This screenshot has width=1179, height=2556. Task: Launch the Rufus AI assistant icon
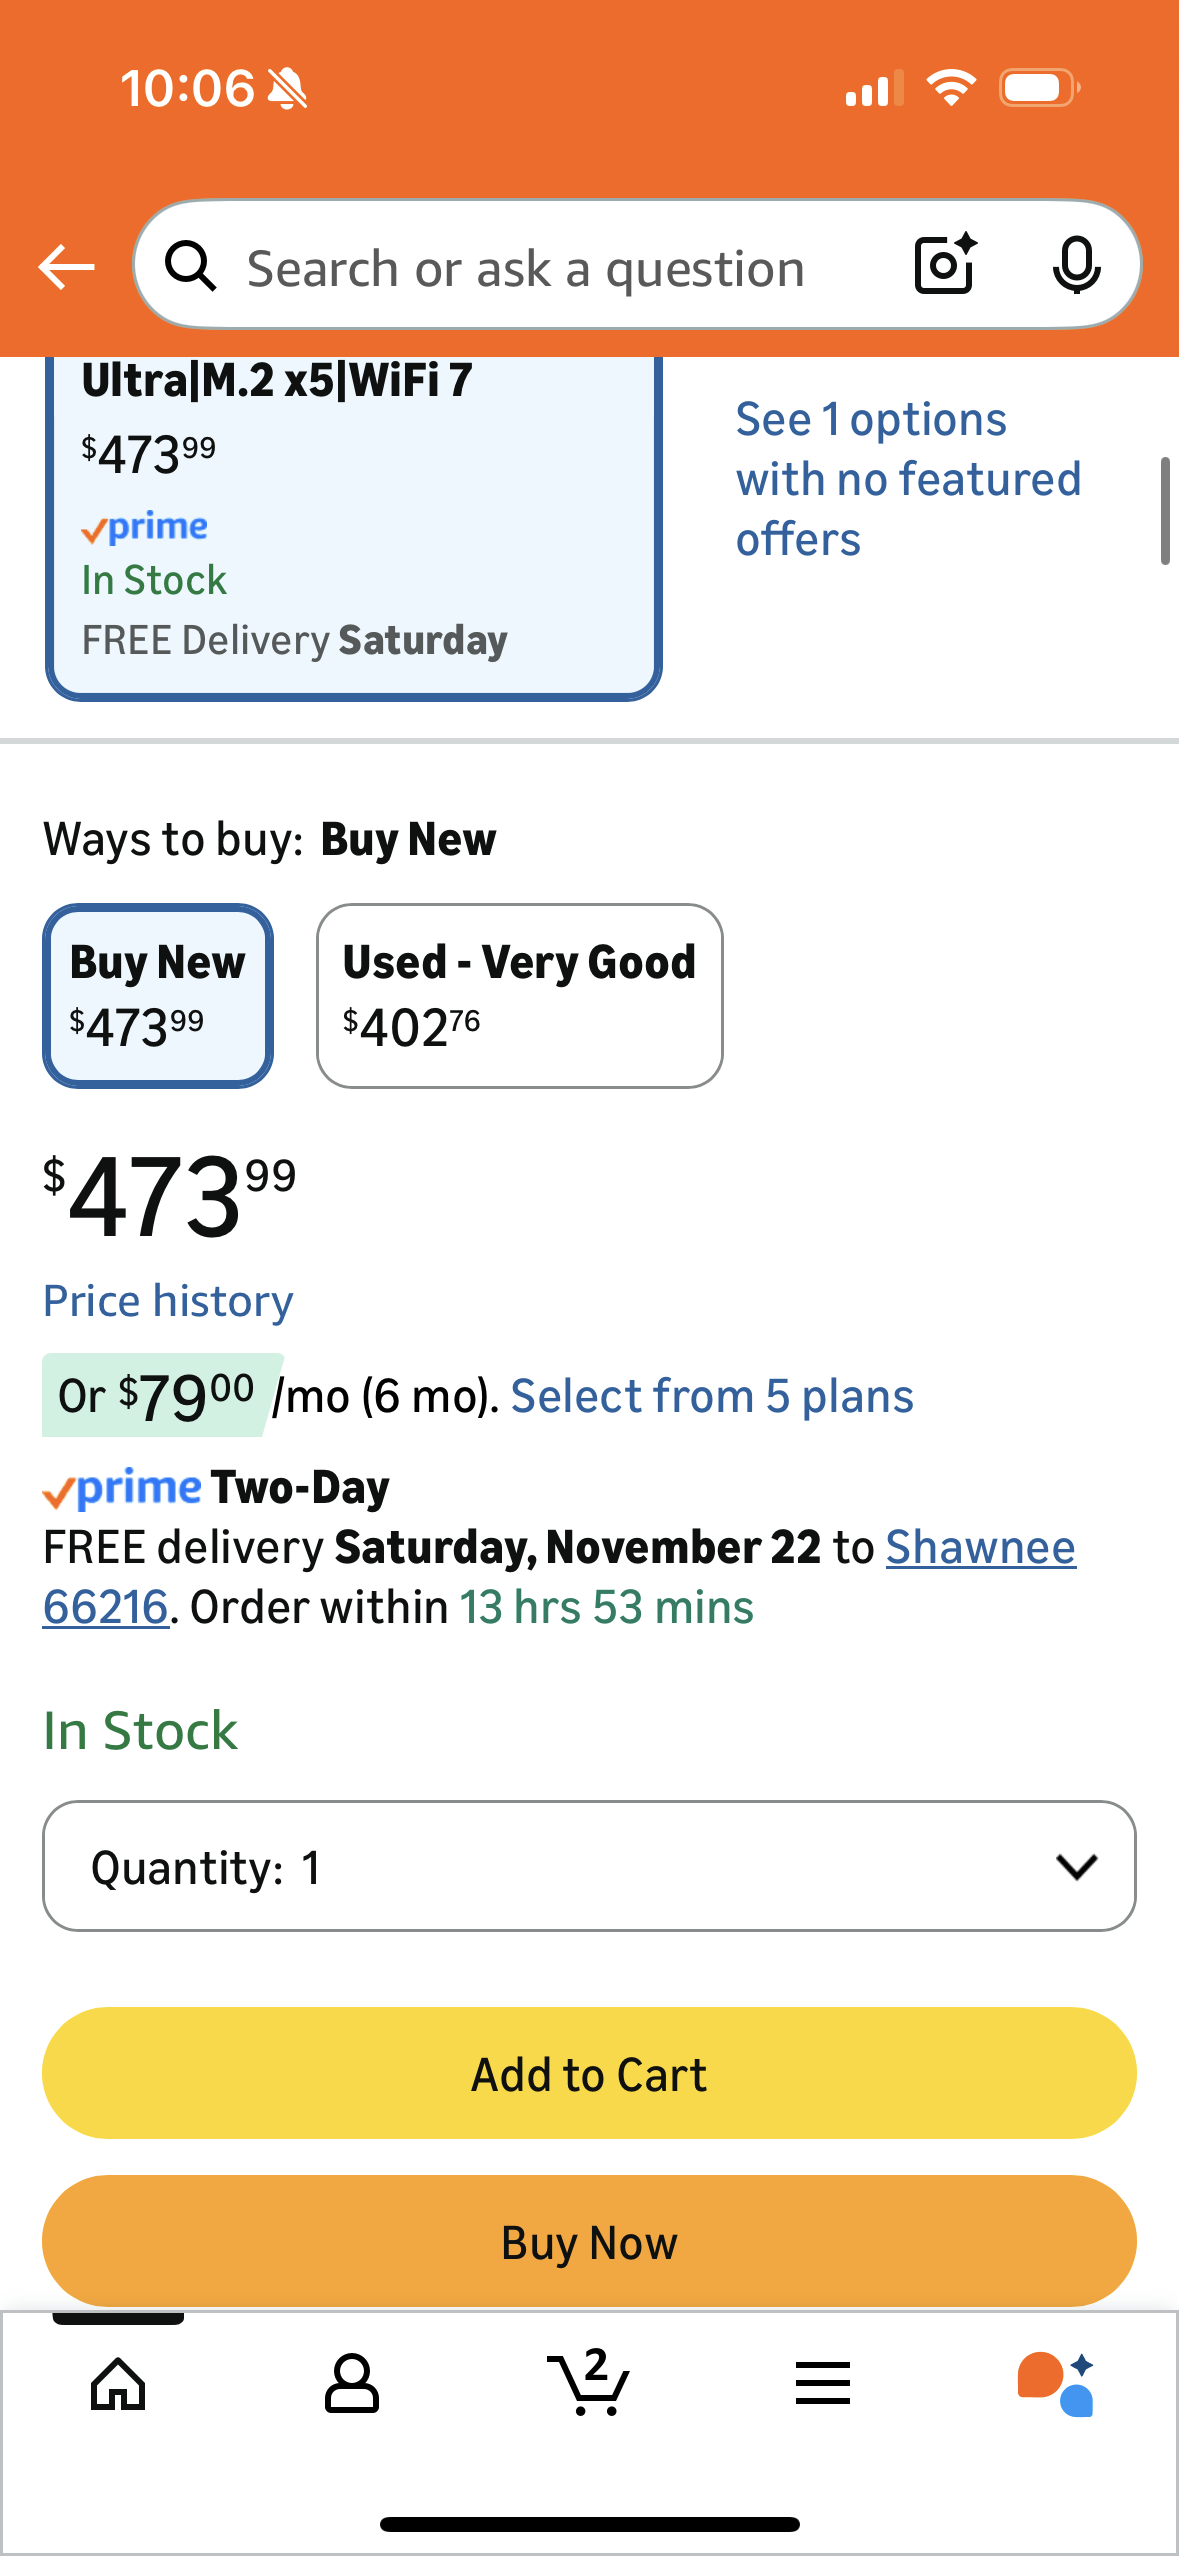[1056, 2384]
